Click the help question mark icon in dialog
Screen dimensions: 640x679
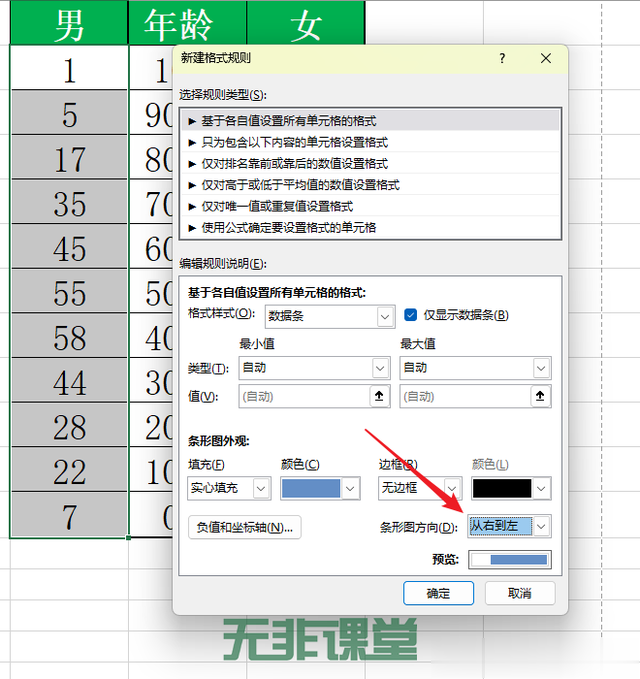502,58
